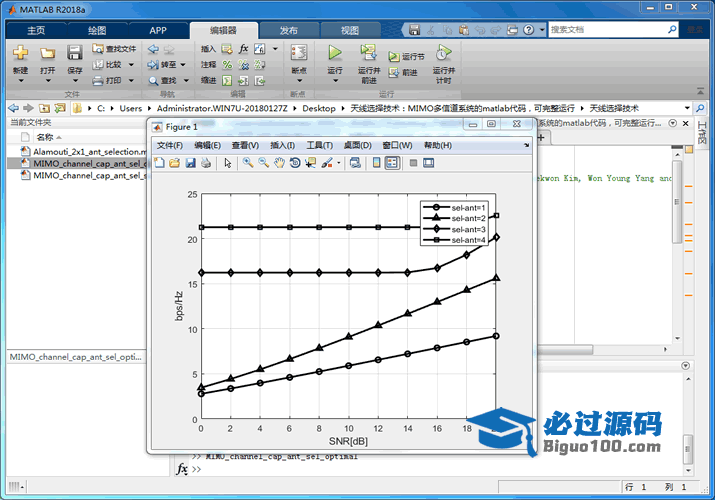Click Edit Plot arrow tool in Figure 1
715x500 pixels.
click(228, 163)
